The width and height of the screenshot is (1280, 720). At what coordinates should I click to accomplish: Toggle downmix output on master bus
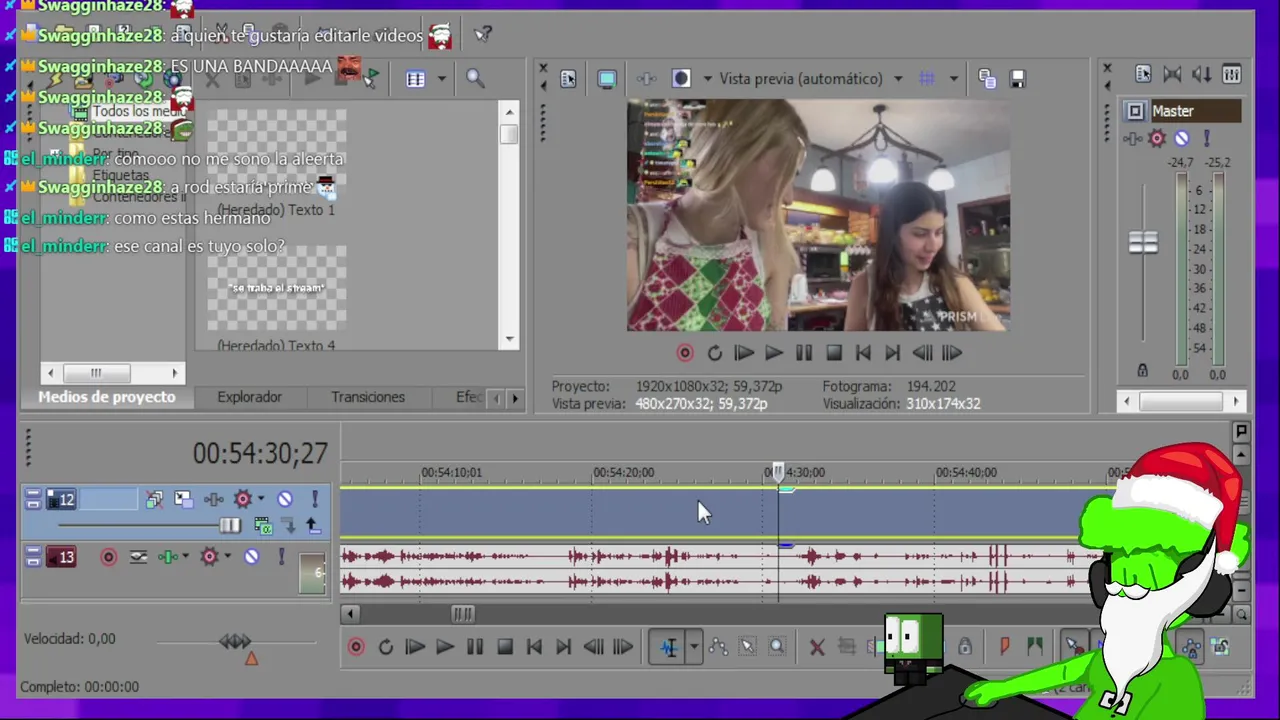point(1173,74)
